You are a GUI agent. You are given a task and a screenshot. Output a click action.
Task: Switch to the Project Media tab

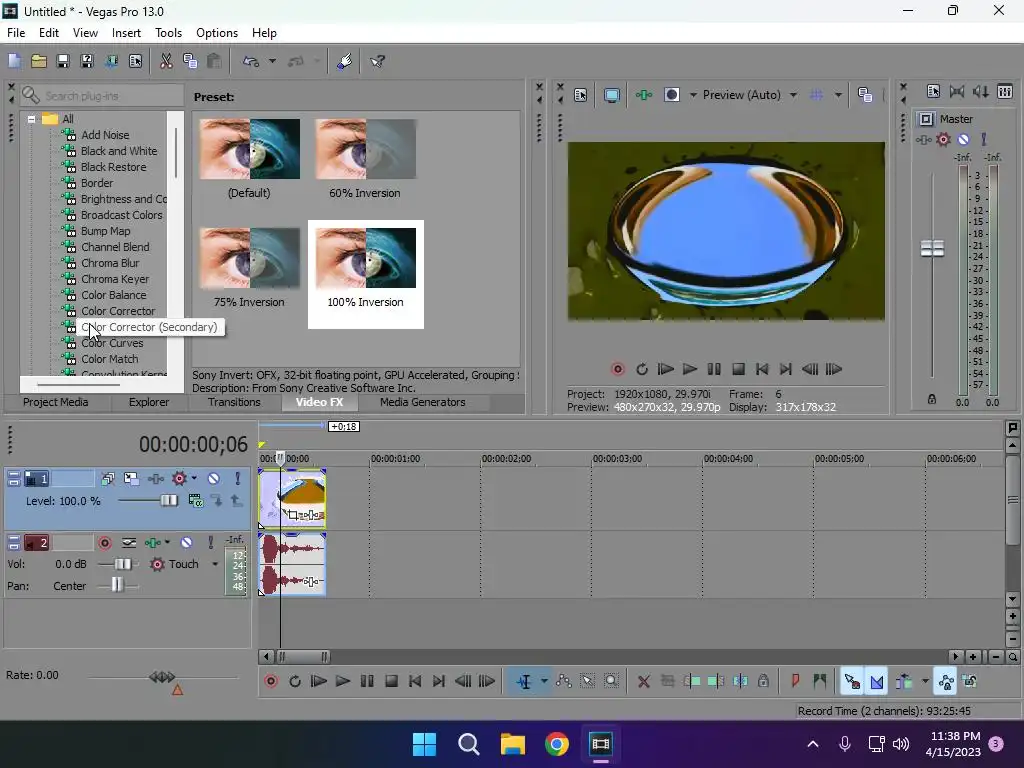click(x=56, y=402)
